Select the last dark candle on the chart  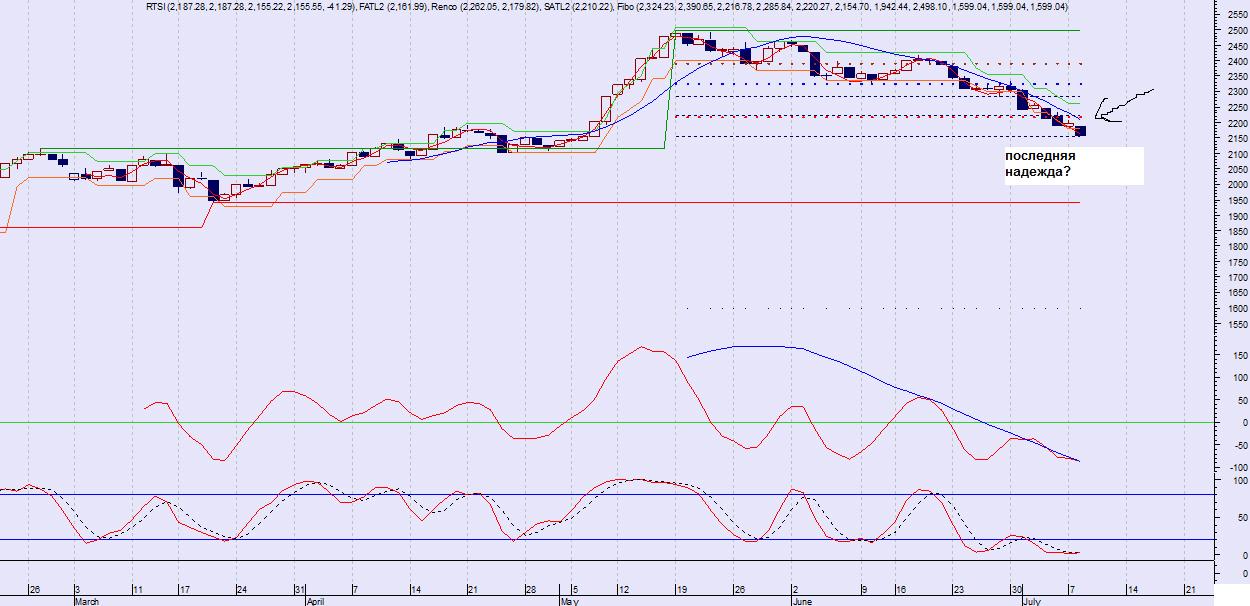pos(1080,131)
